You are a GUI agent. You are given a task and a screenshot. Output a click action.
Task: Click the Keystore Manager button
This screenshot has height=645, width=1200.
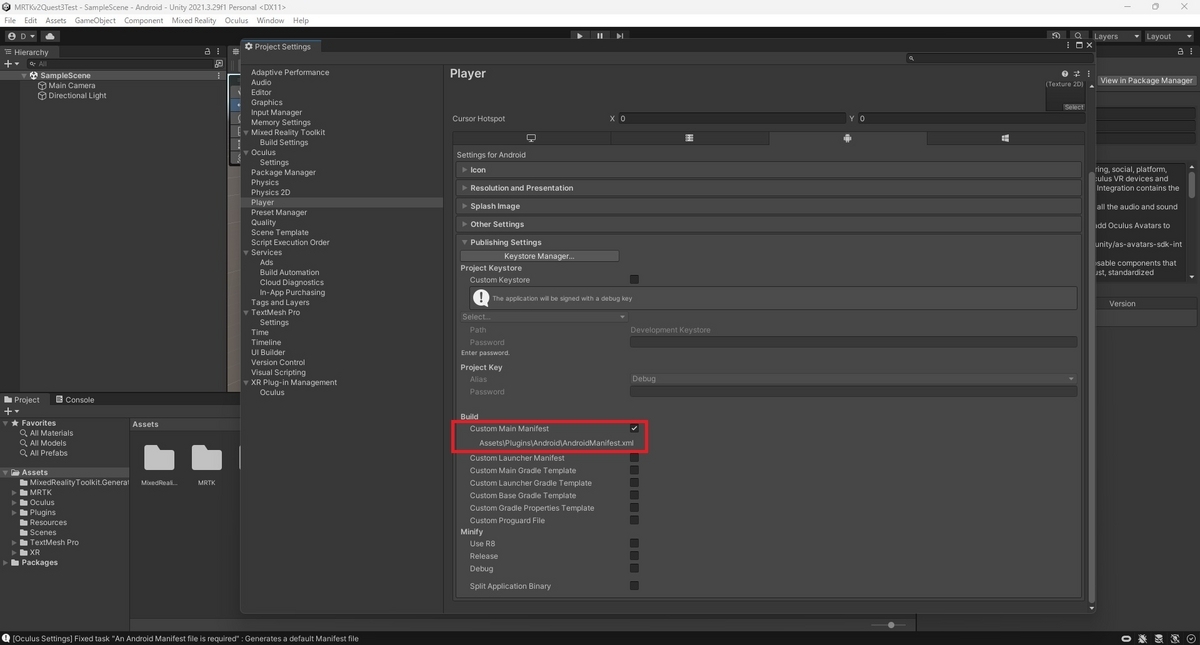540,256
